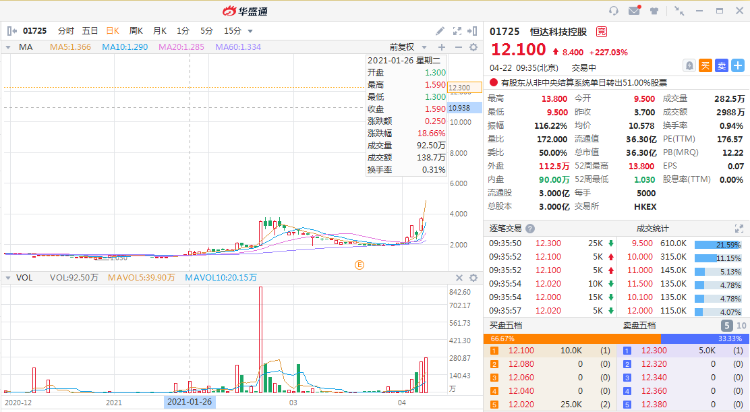The width and height of the screenshot is (750, 412).
Task: Click the MAVOL5:39.90万 volume label
Action: [141, 278]
